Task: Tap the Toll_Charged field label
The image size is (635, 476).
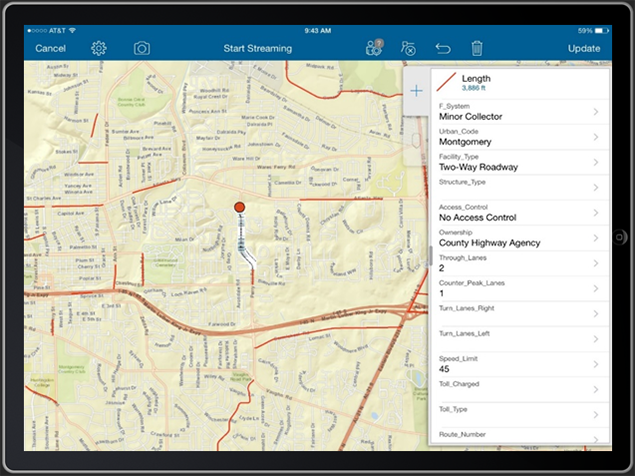Action: [459, 384]
